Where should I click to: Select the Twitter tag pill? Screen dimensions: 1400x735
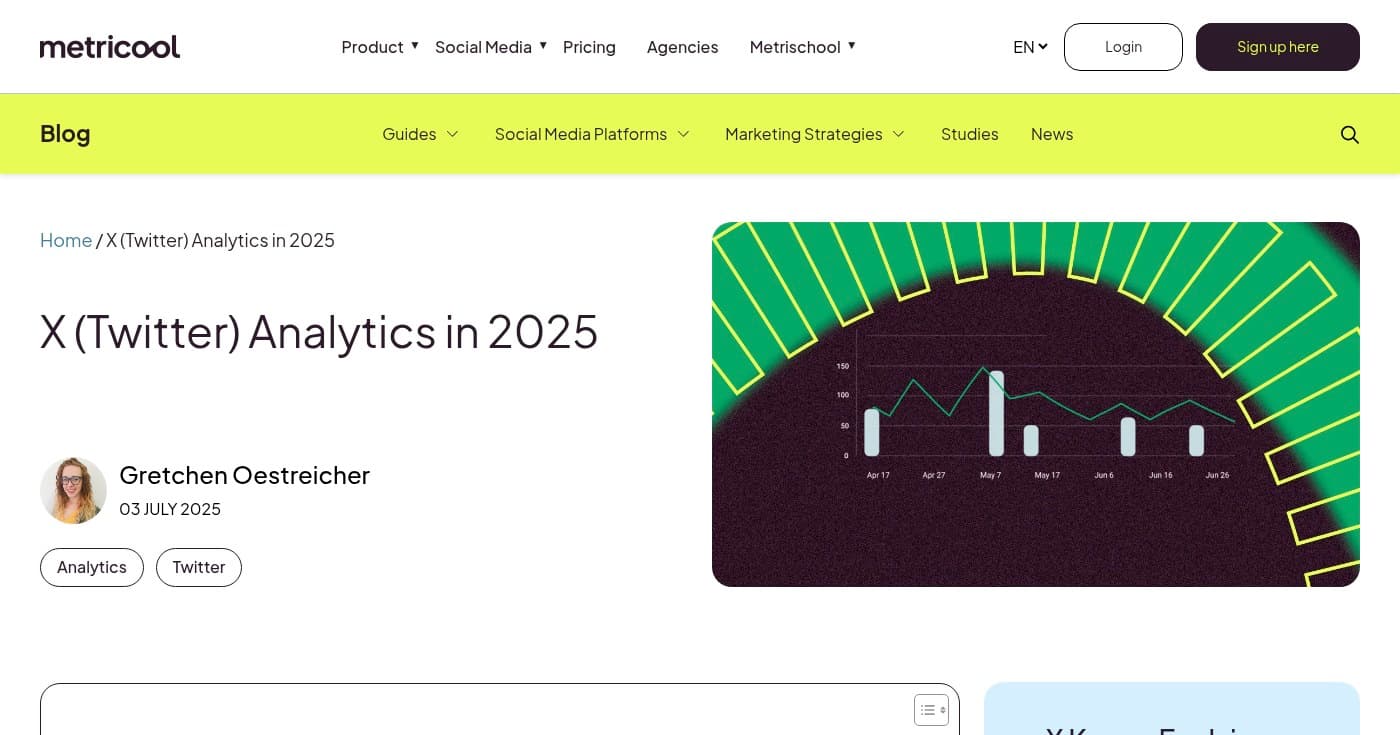coord(198,567)
